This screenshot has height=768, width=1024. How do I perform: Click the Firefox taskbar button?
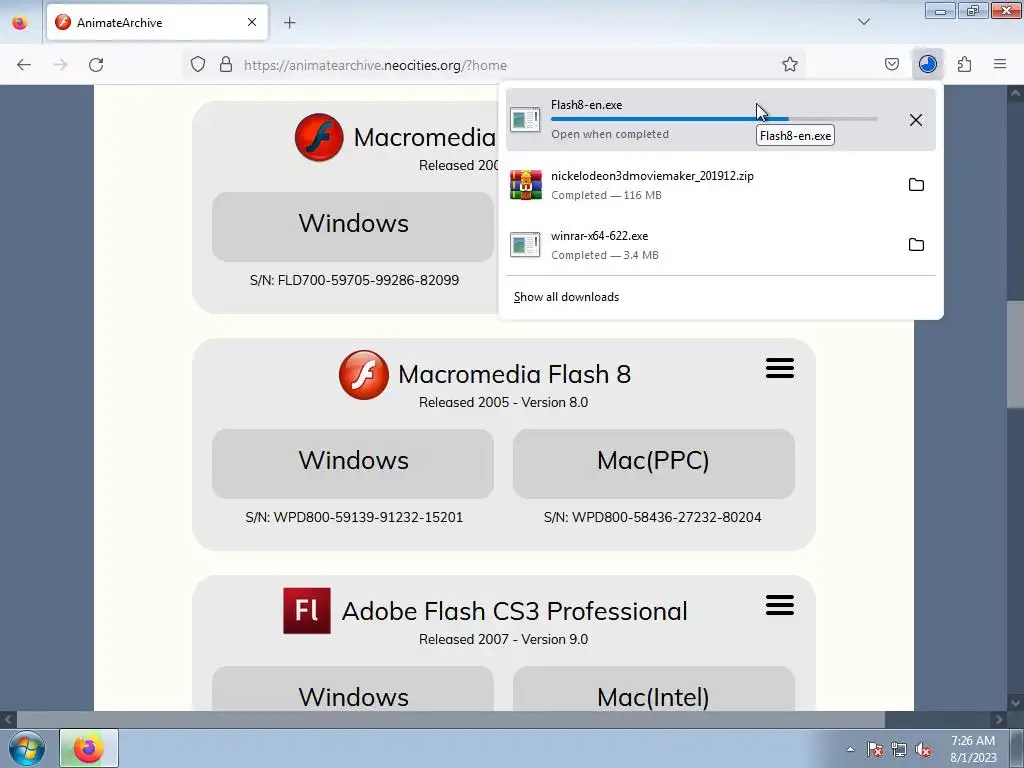pos(89,748)
